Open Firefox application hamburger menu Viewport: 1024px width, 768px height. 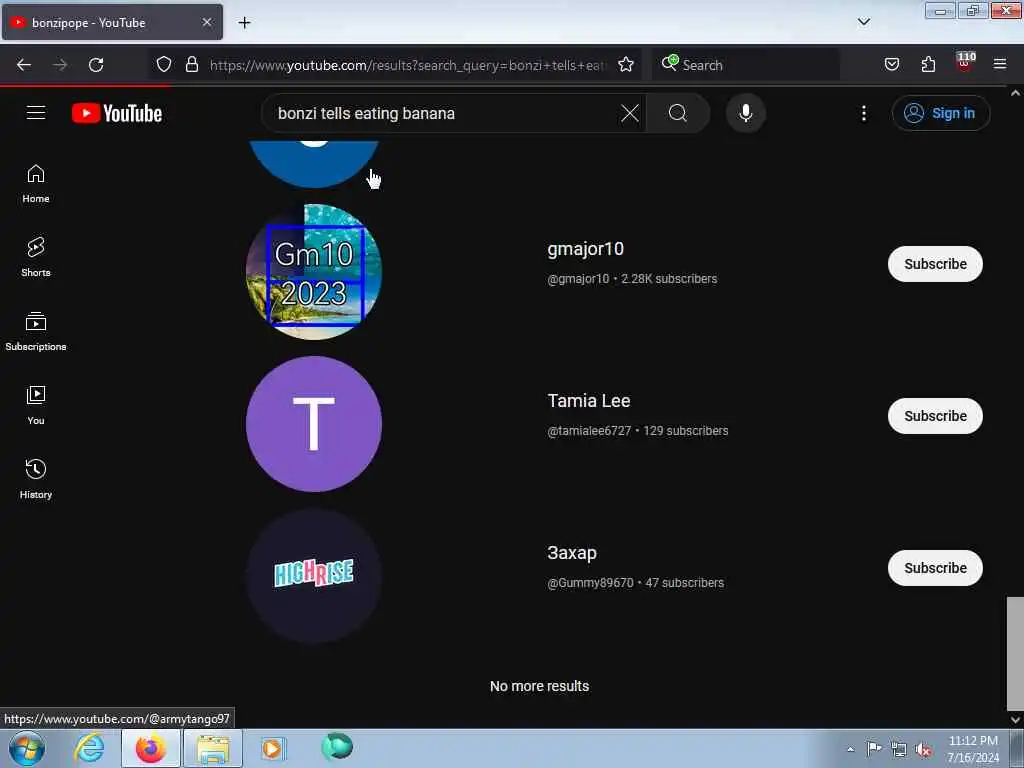pyautogui.click(x=1000, y=64)
